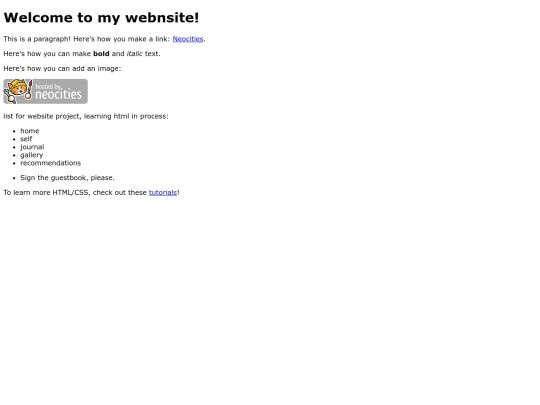Click "Sign the guestbook, please." item
The image size is (540, 405).
(x=67, y=178)
